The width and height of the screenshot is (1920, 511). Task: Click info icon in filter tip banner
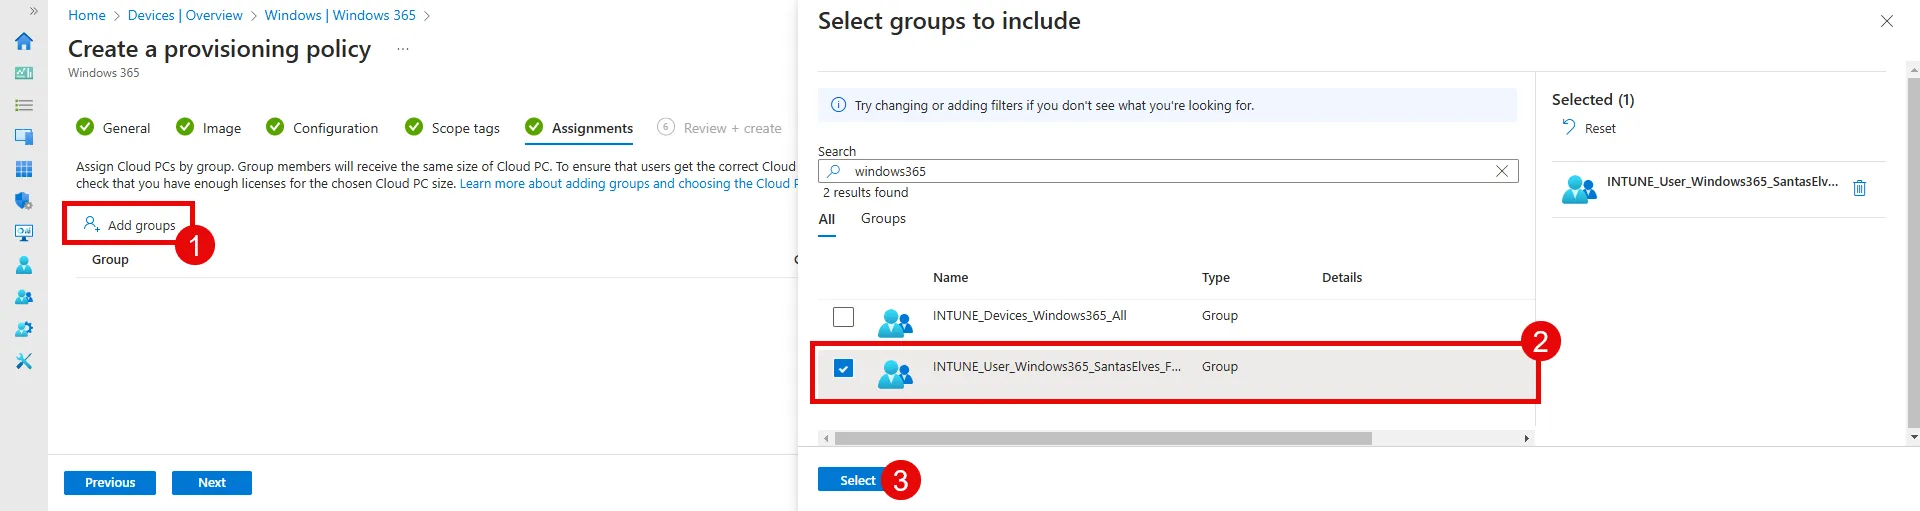pos(839,105)
